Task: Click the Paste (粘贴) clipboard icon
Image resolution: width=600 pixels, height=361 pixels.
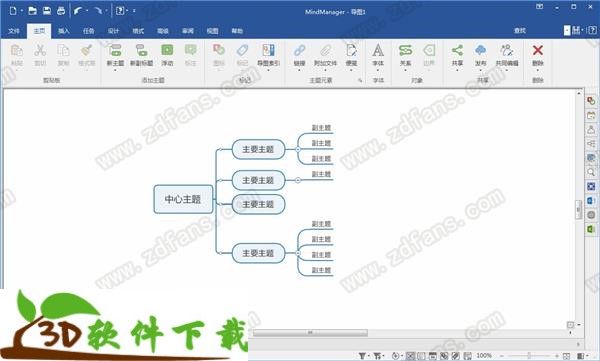Action: pos(17,51)
